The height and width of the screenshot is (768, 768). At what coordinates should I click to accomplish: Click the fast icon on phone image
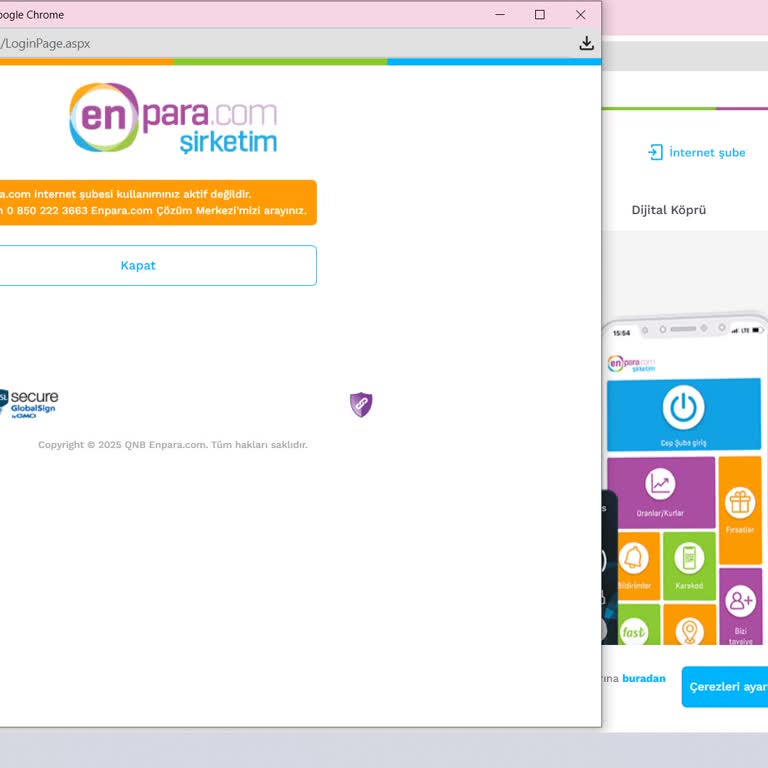point(633,632)
